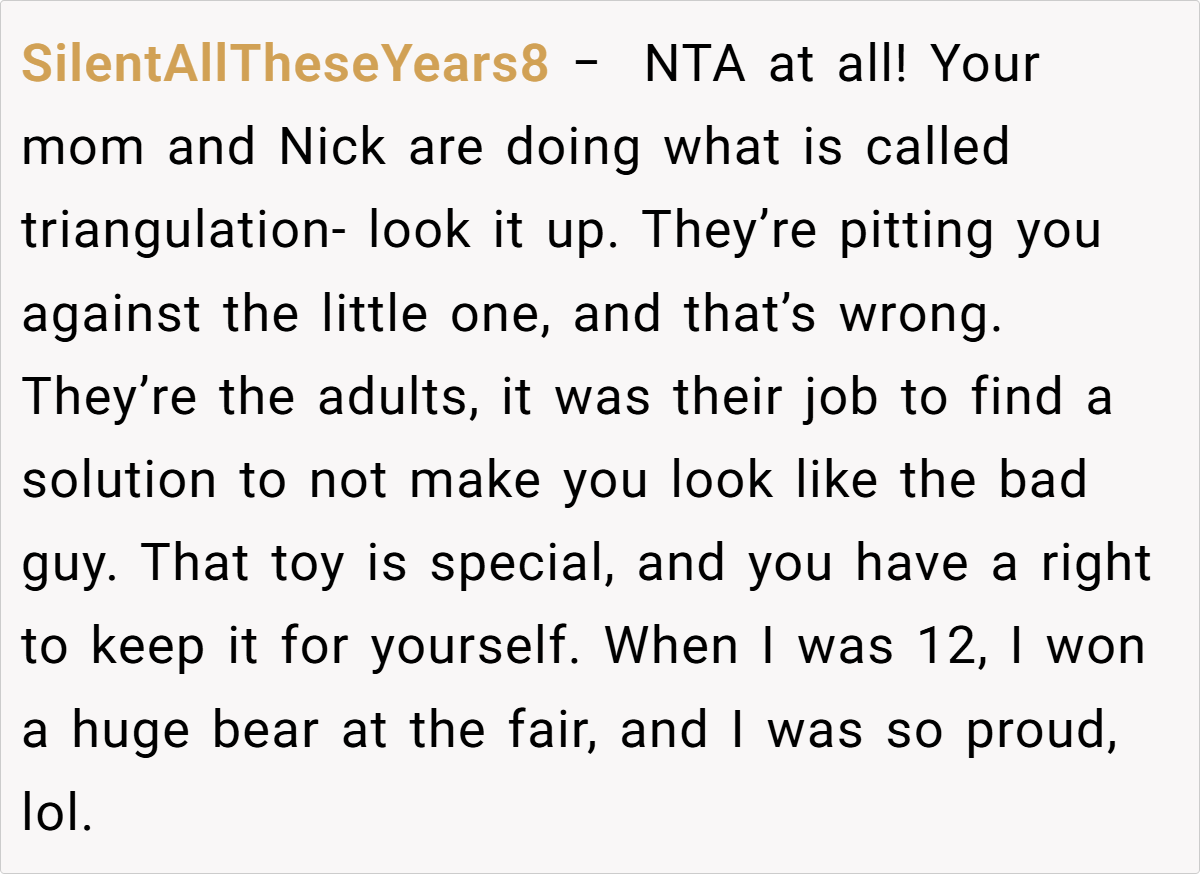Click the word "special" in the comment
Screen dimensions: 1200x874
[x=522, y=564]
